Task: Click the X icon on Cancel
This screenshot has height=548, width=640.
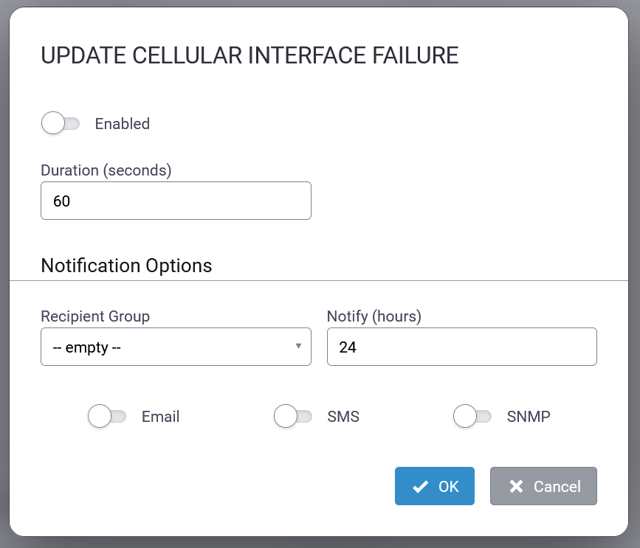Action: (x=516, y=487)
